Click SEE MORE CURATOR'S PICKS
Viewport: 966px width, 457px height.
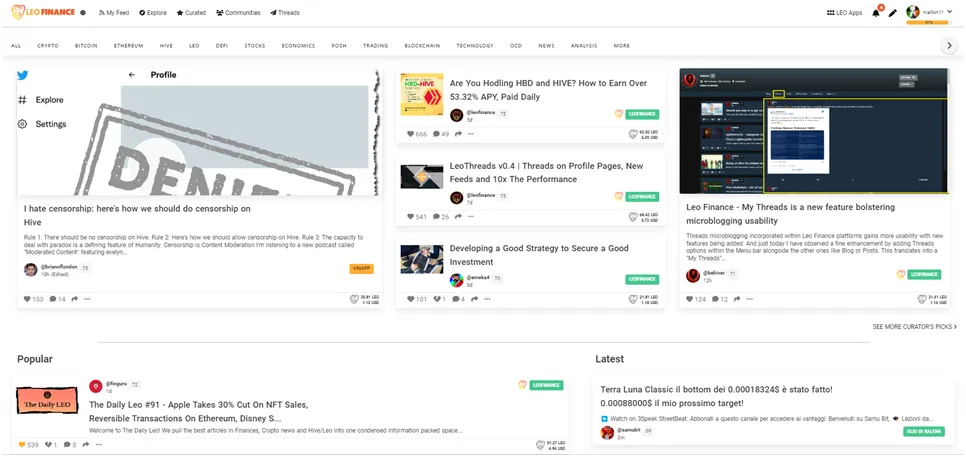[915, 327]
